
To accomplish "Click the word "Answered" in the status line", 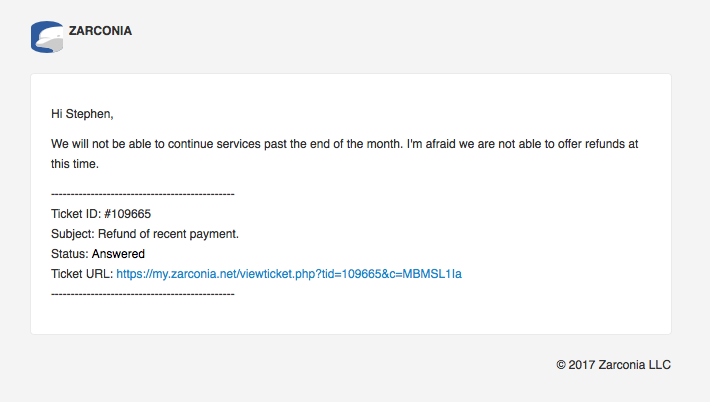I will [x=118, y=254].
